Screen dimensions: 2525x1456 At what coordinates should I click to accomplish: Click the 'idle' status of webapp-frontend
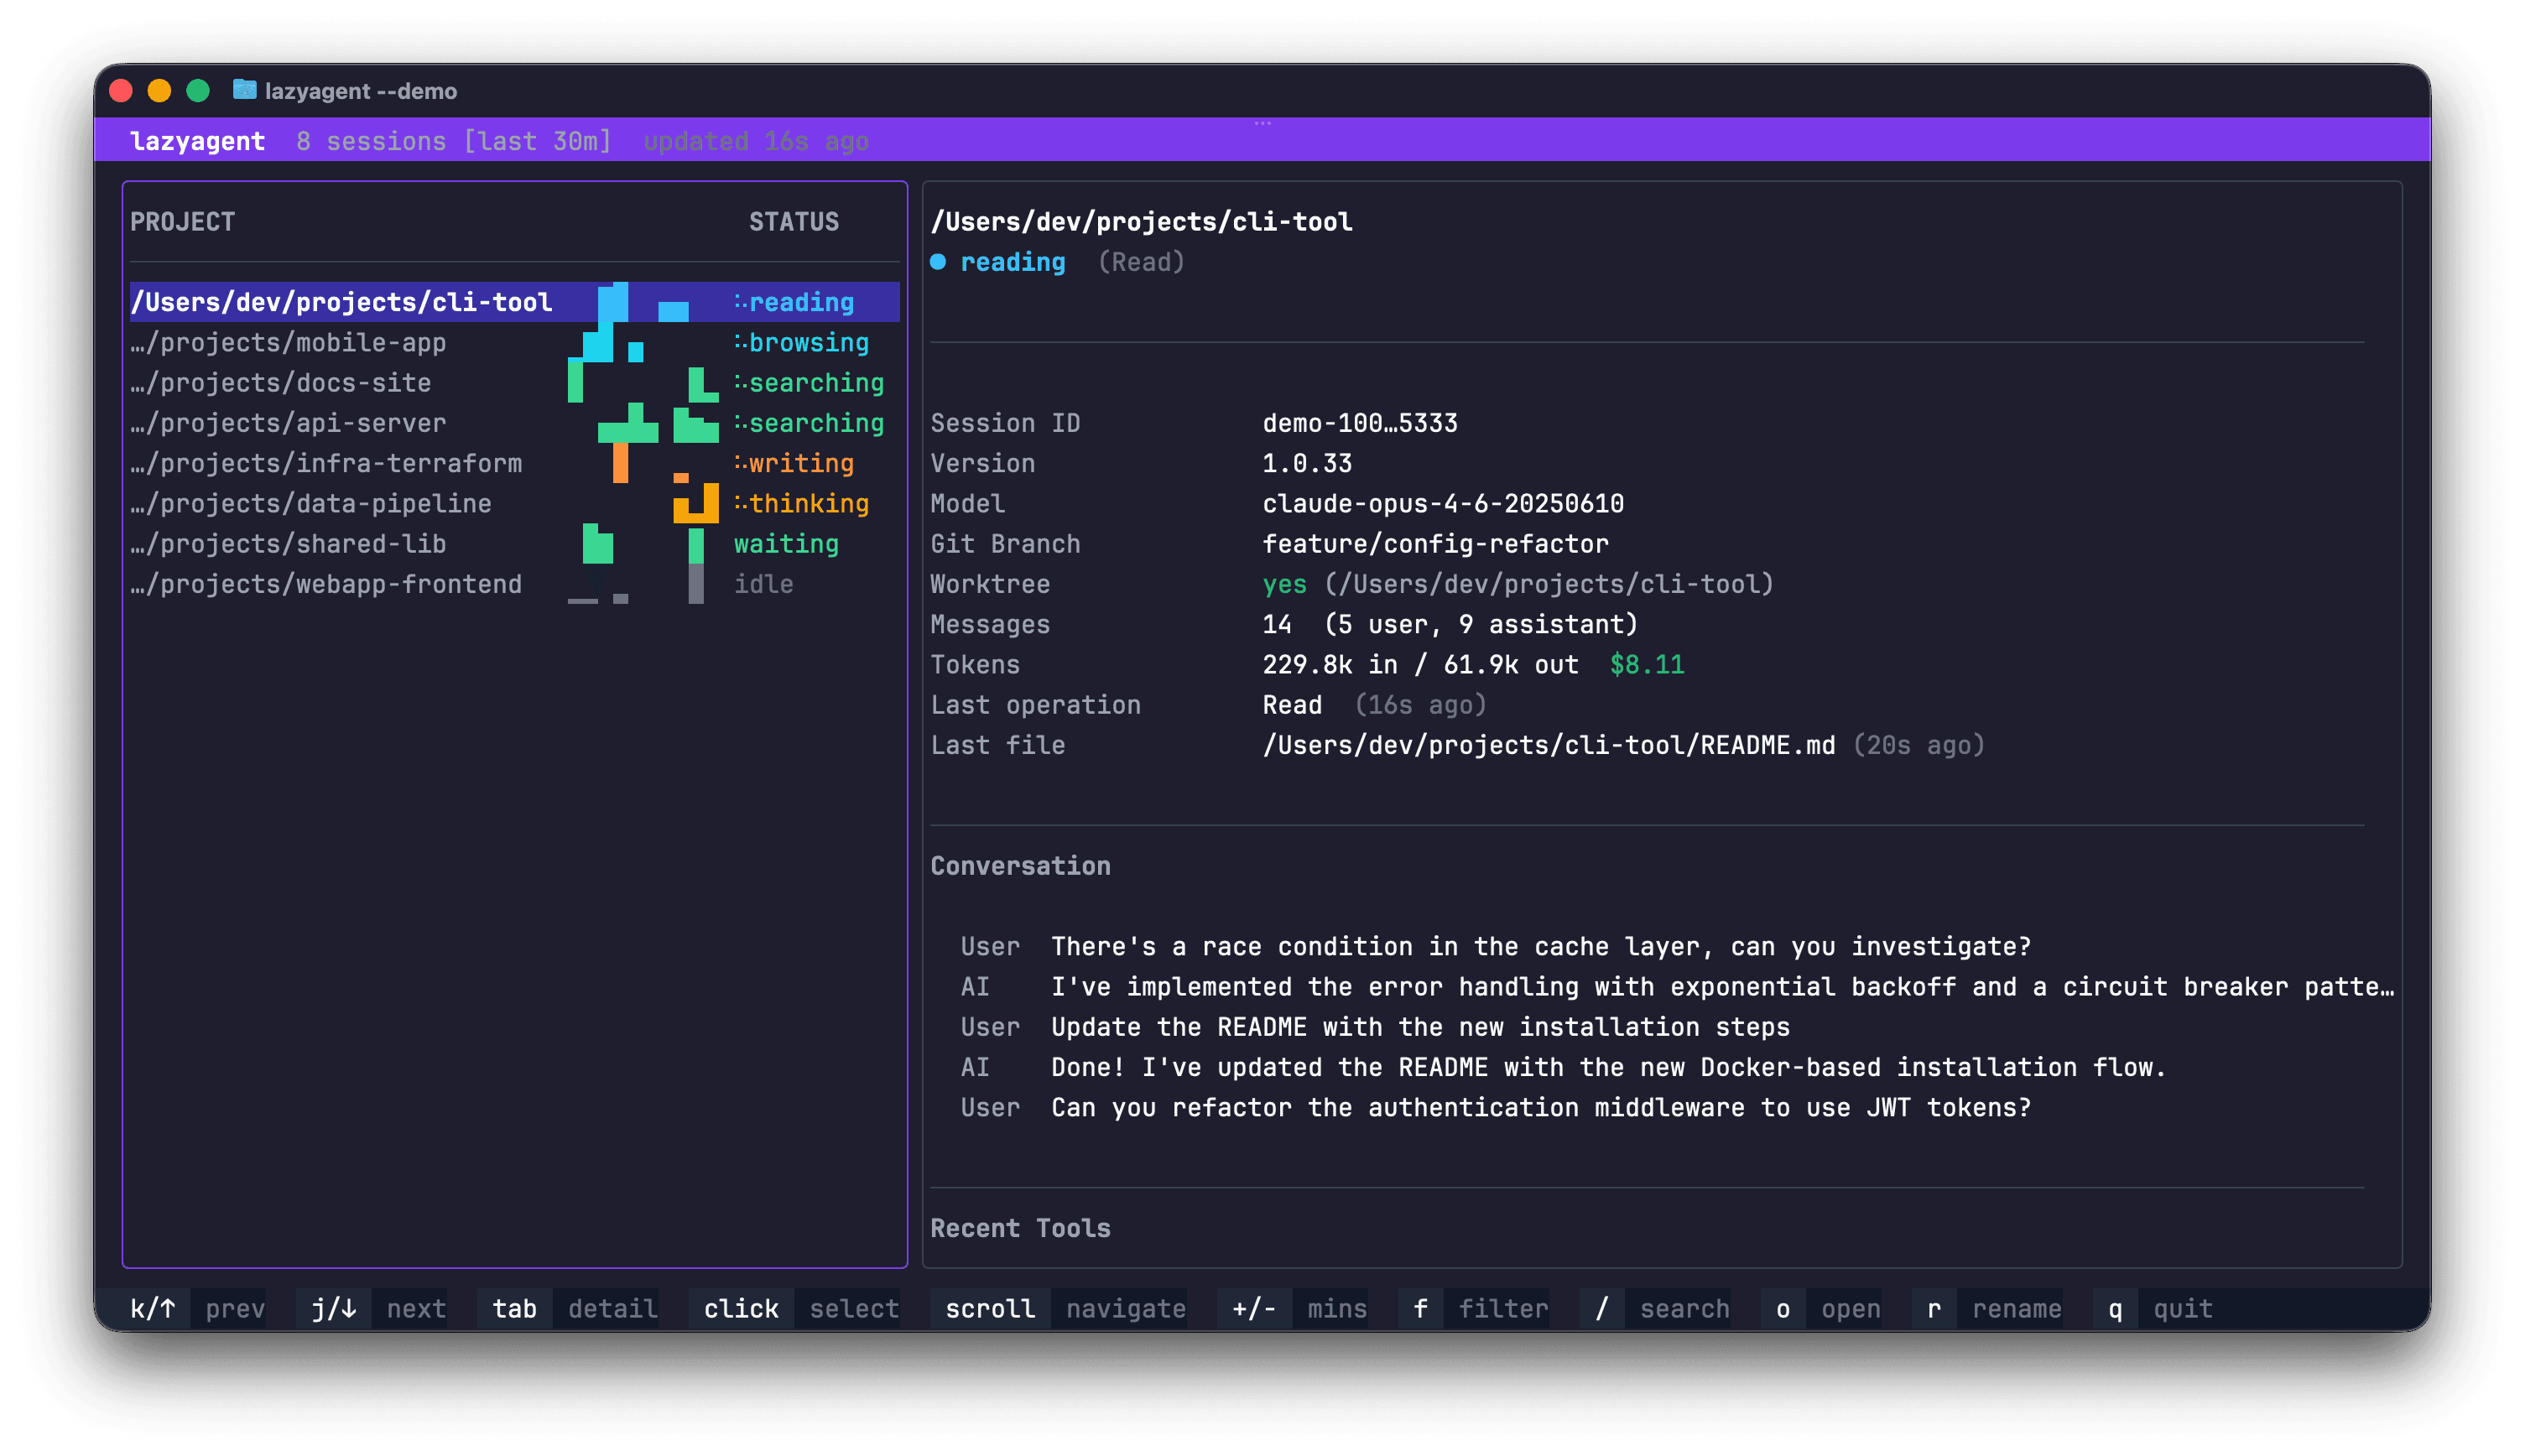763,584
